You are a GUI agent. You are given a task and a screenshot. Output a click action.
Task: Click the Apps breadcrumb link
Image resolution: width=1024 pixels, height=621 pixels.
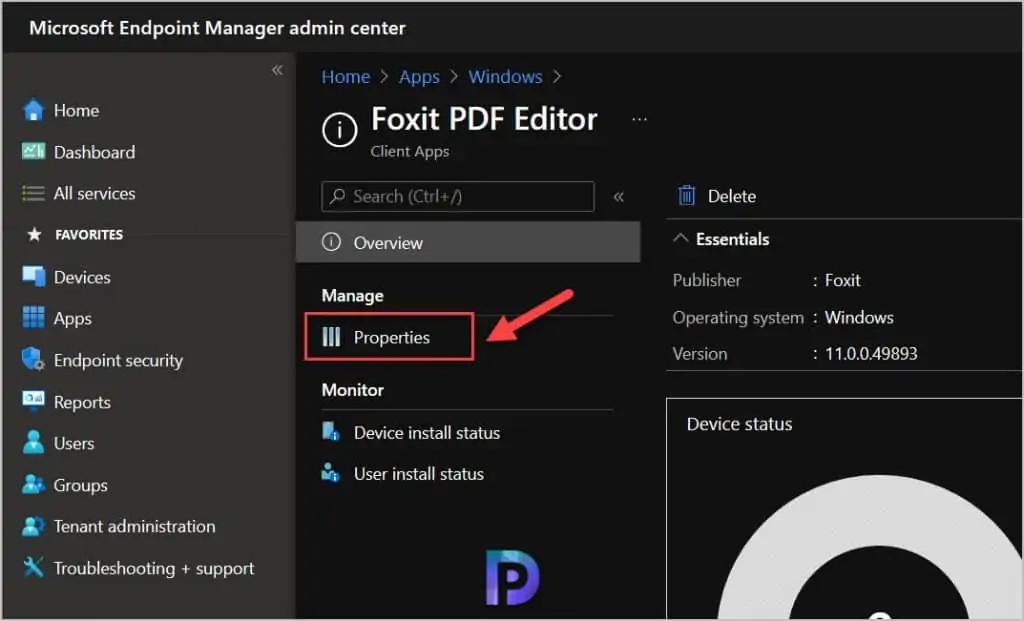tap(419, 77)
